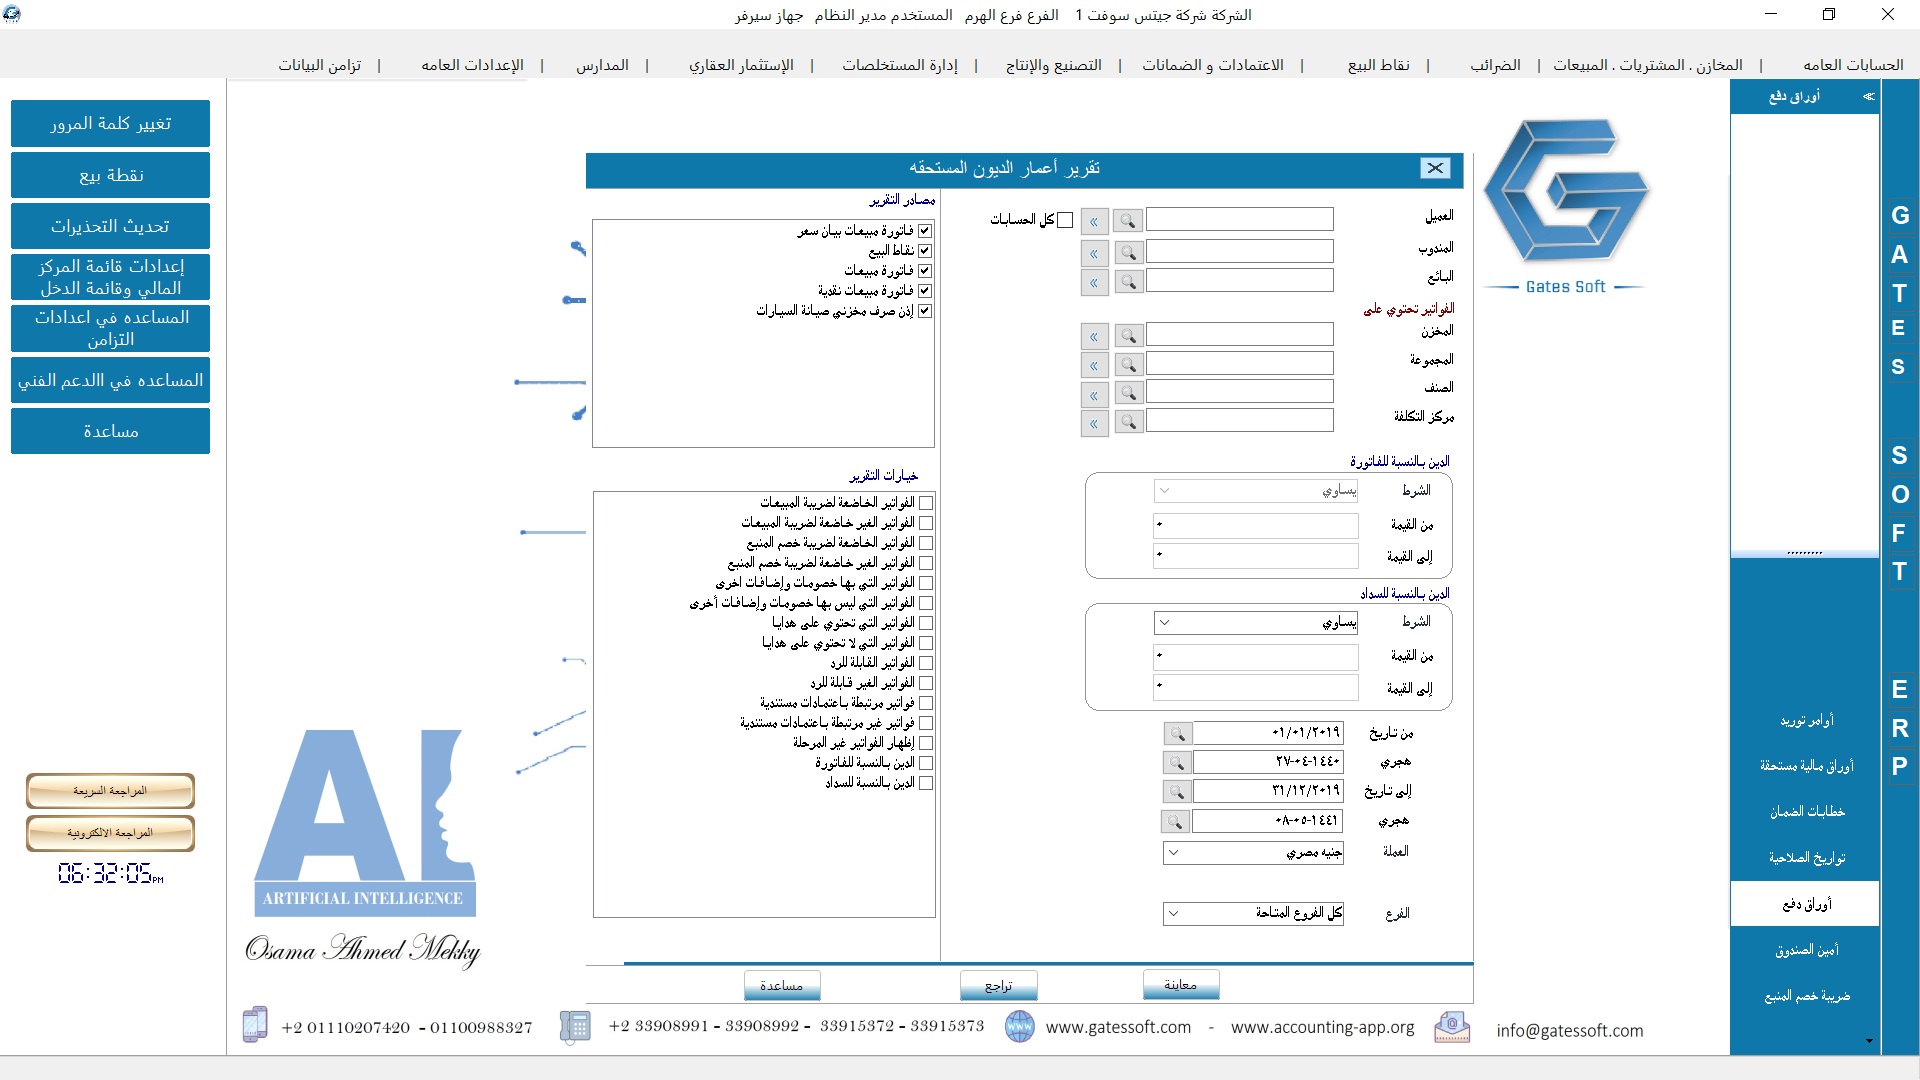Enable الفواتير القابلة للرد option

click(x=926, y=662)
